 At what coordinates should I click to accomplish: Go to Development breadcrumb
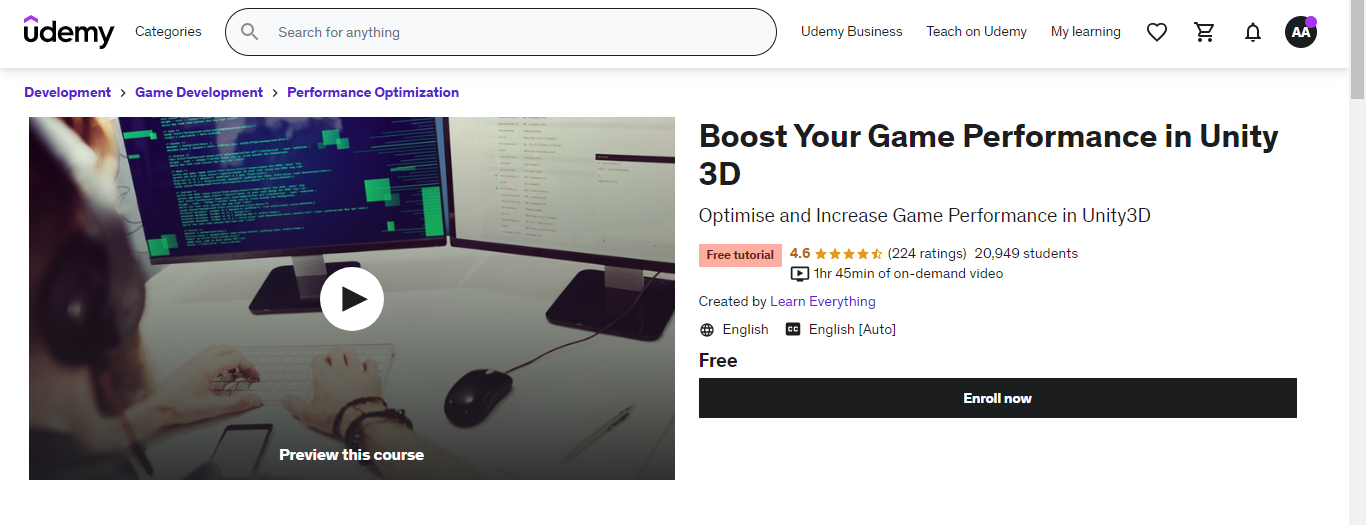point(68,92)
